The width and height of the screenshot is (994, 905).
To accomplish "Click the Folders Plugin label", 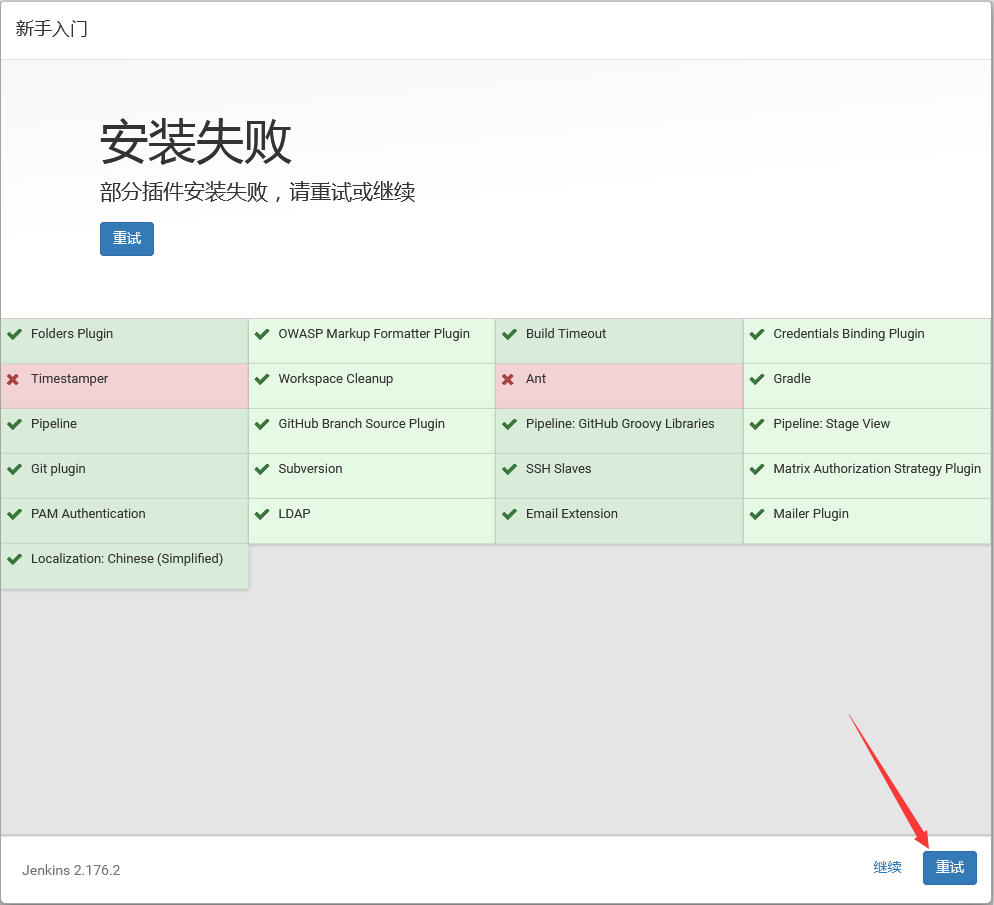I will (x=72, y=334).
